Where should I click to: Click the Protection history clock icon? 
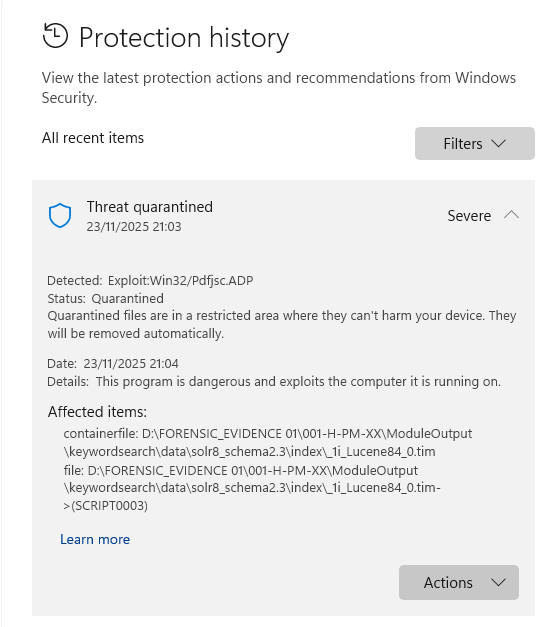click(55, 36)
